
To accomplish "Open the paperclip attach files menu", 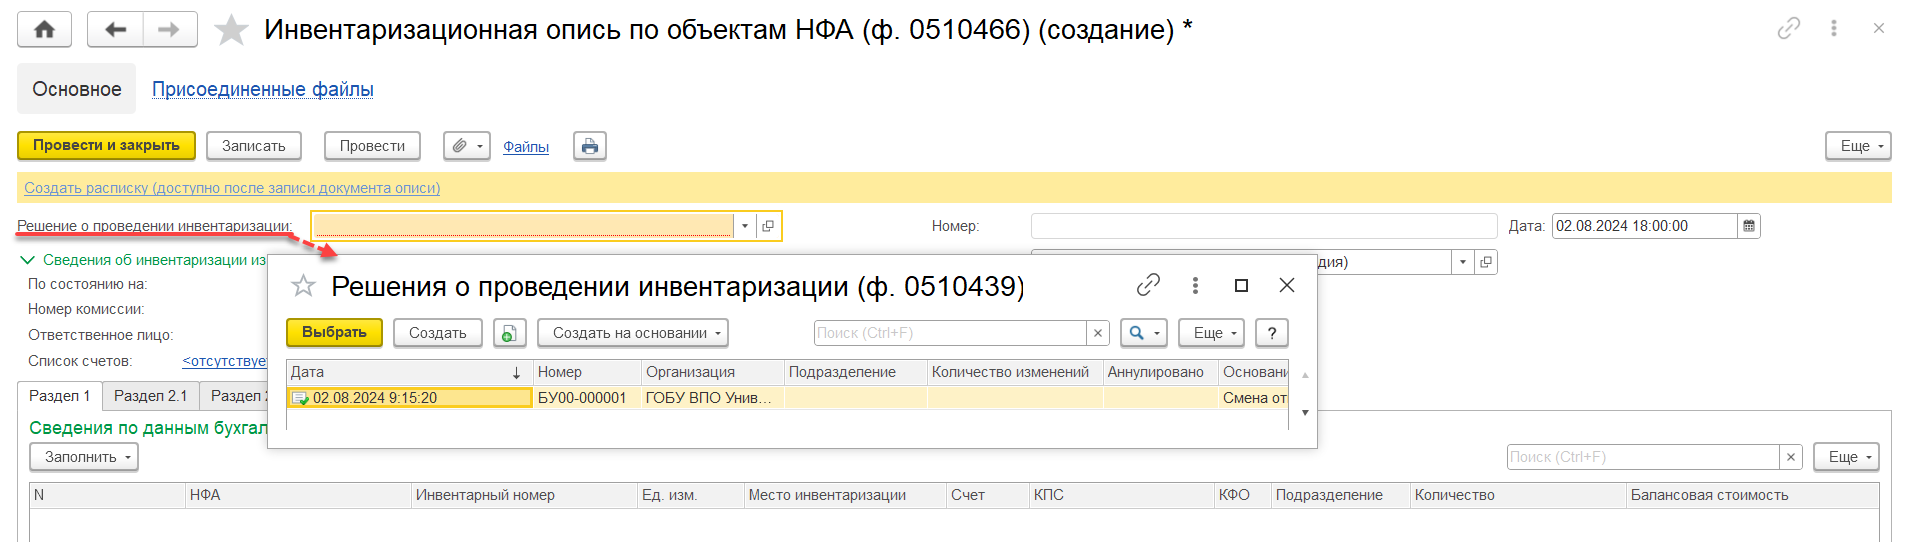I will click(x=466, y=146).
